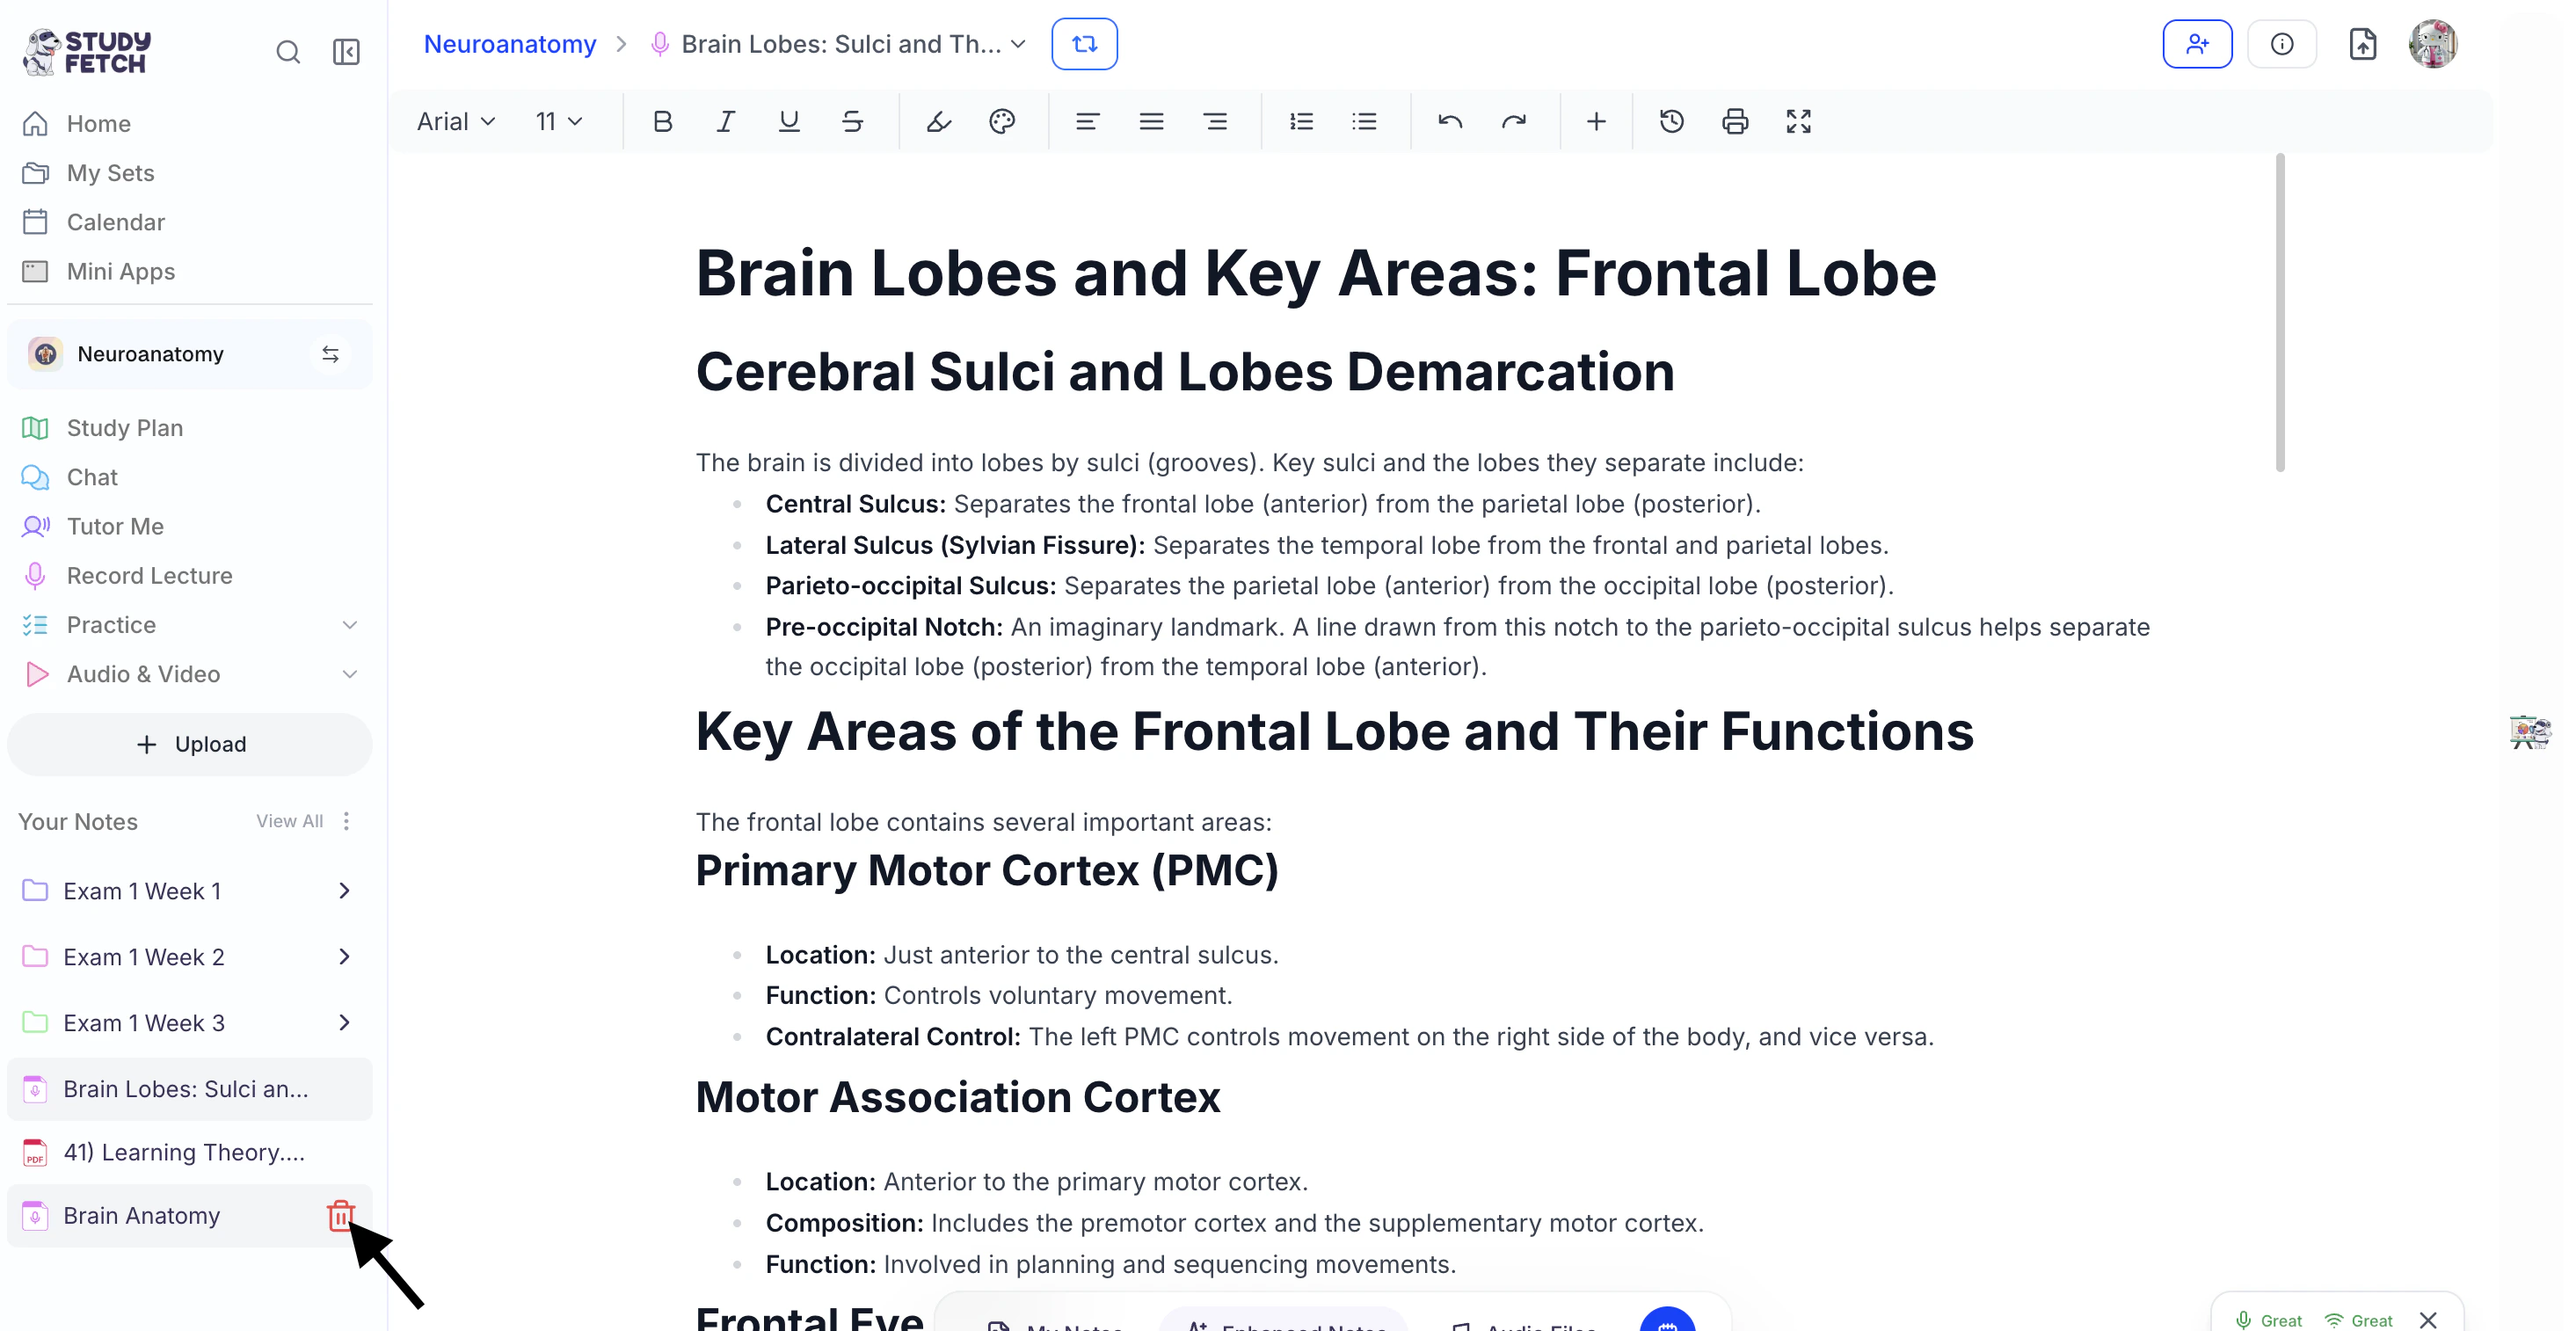Viewport: 2576px width, 1331px height.
Task: Print the document using printer icon
Action: click(1735, 121)
